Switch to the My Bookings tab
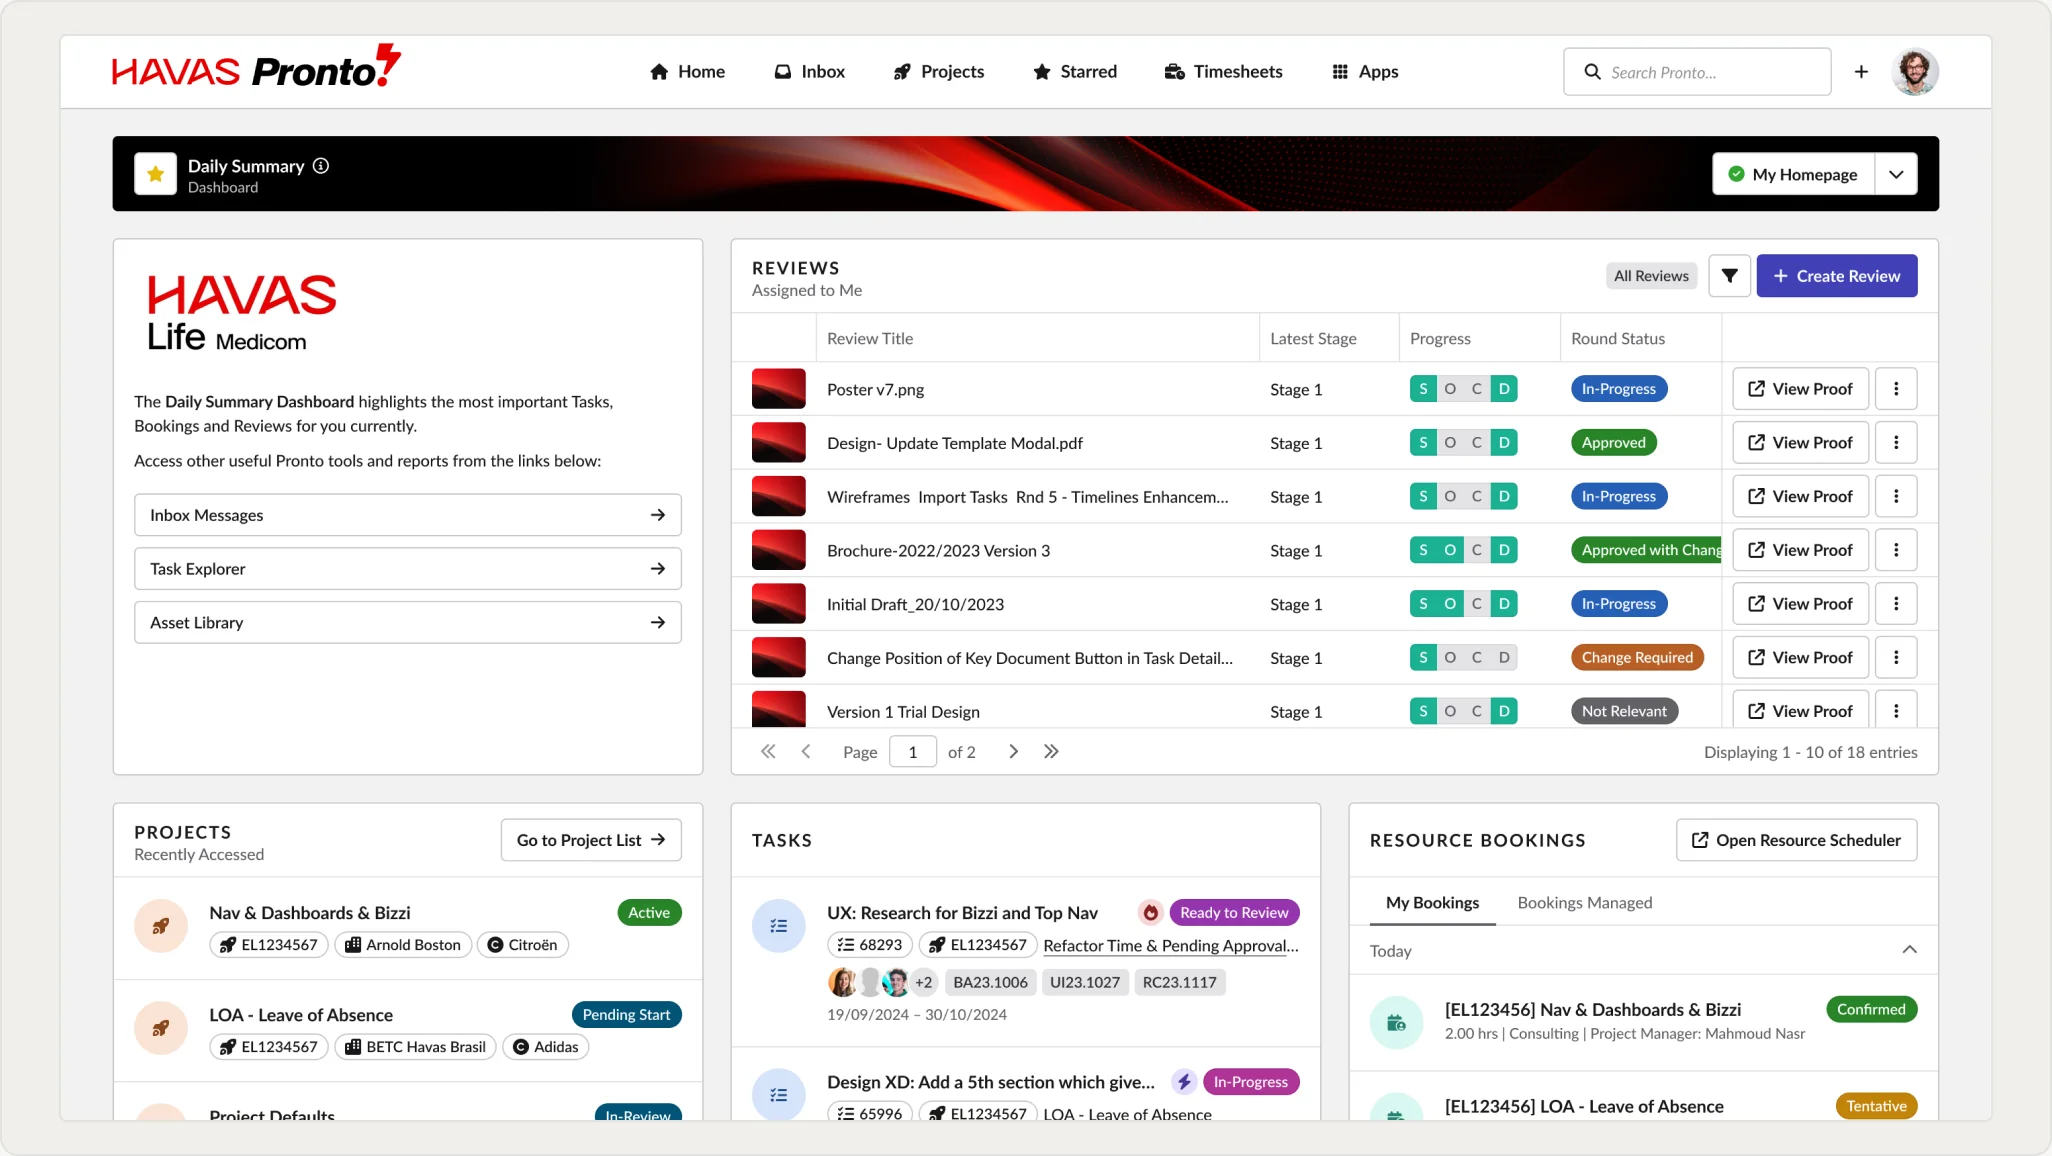2052x1156 pixels. pos(1432,903)
